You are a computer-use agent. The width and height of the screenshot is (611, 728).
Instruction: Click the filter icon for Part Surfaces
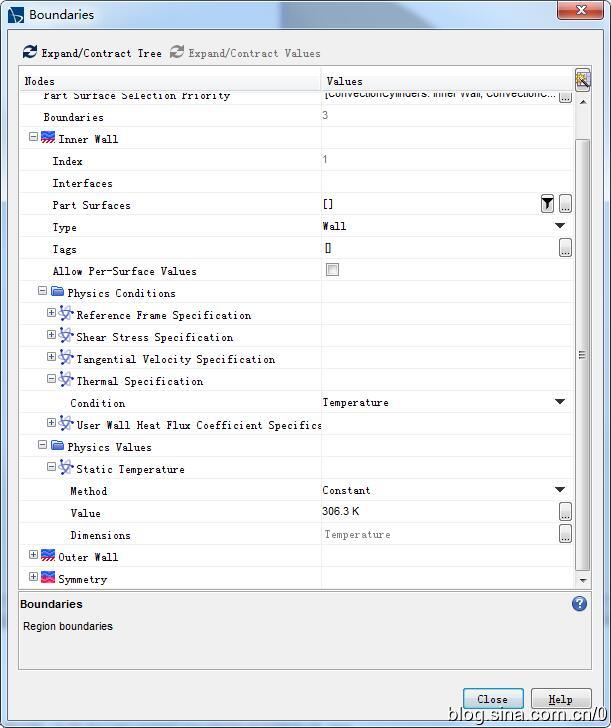547,204
